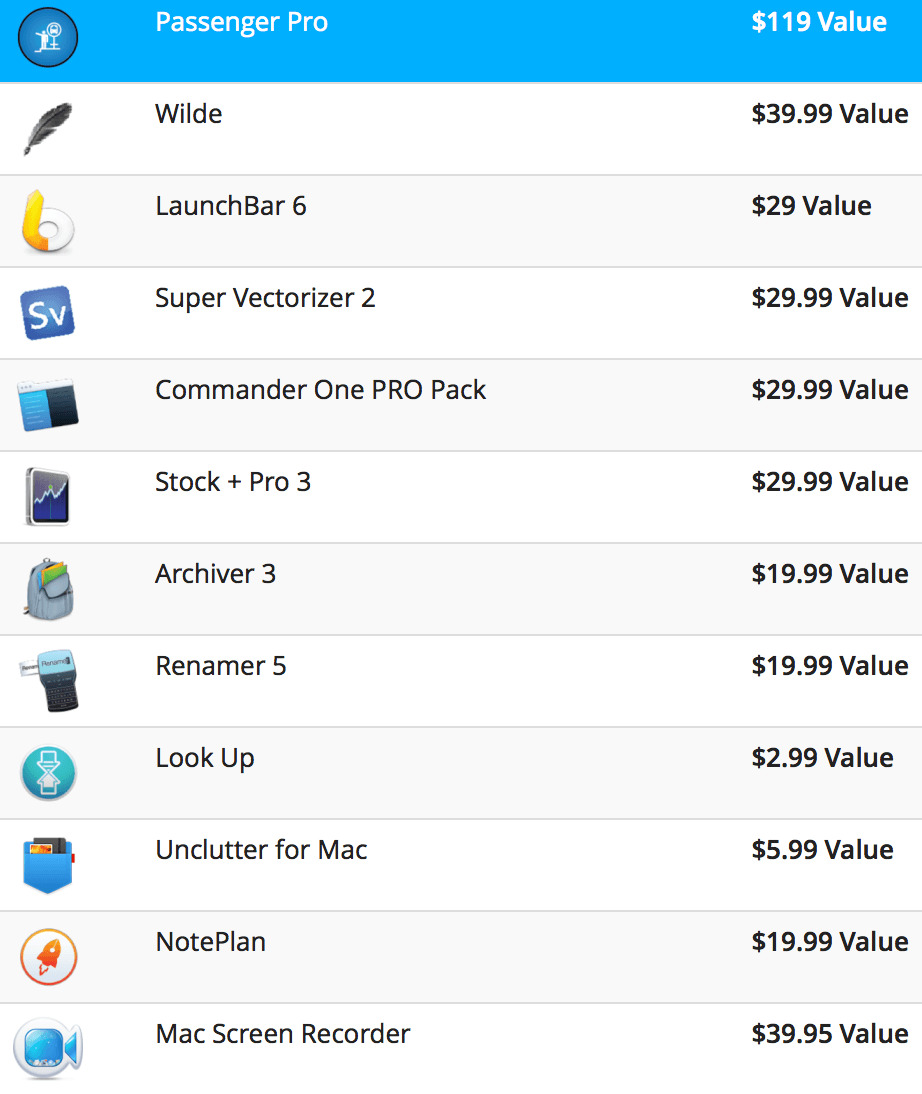
Task: Click the Stock + Pro chart icon
Action: click(47, 496)
